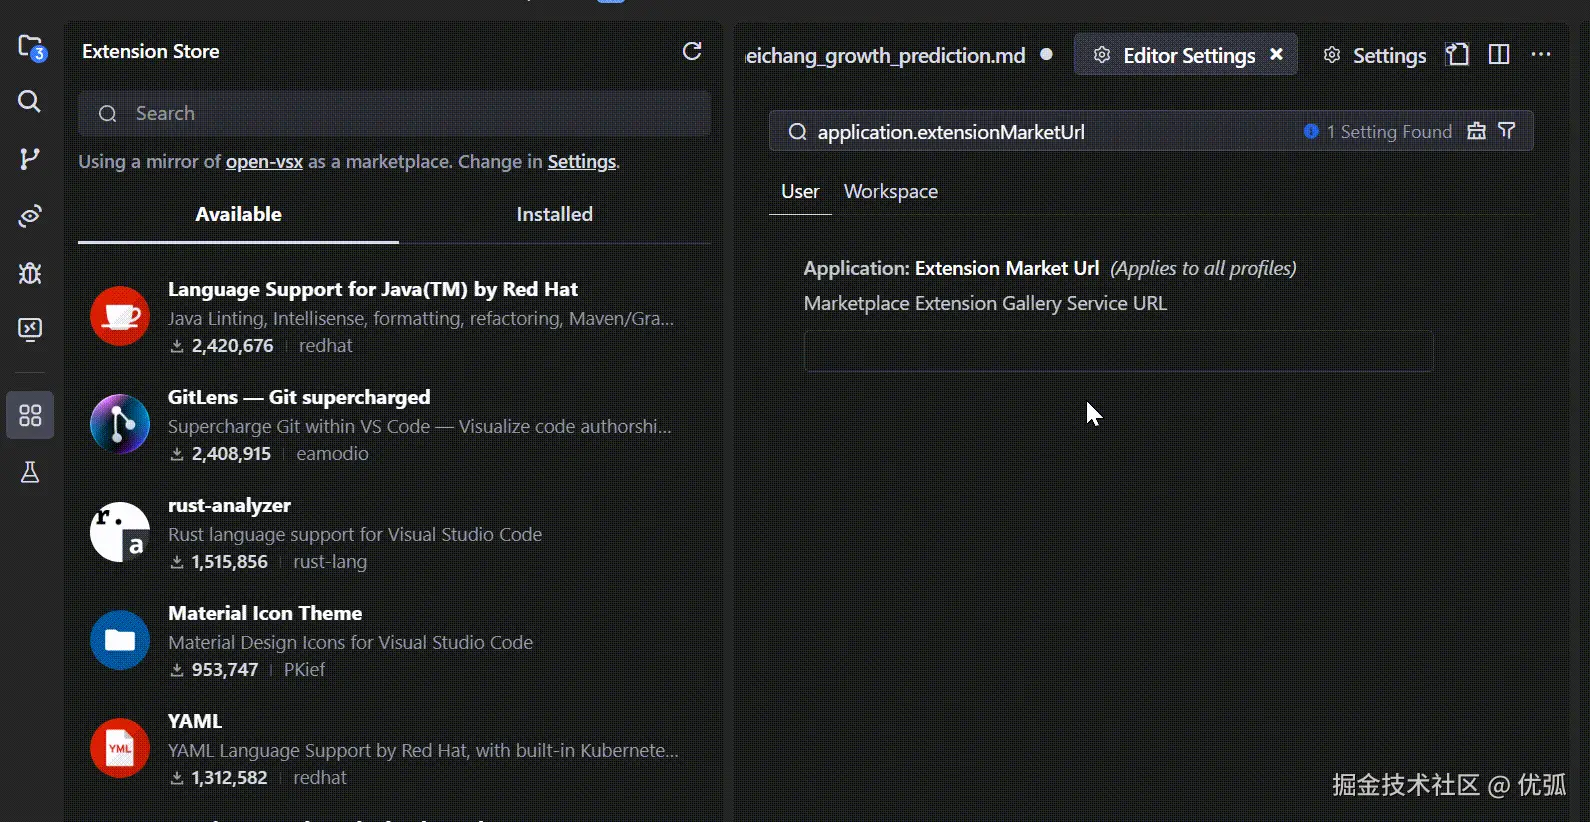
Task: Open the Run and Debug bug icon
Action: (30, 273)
